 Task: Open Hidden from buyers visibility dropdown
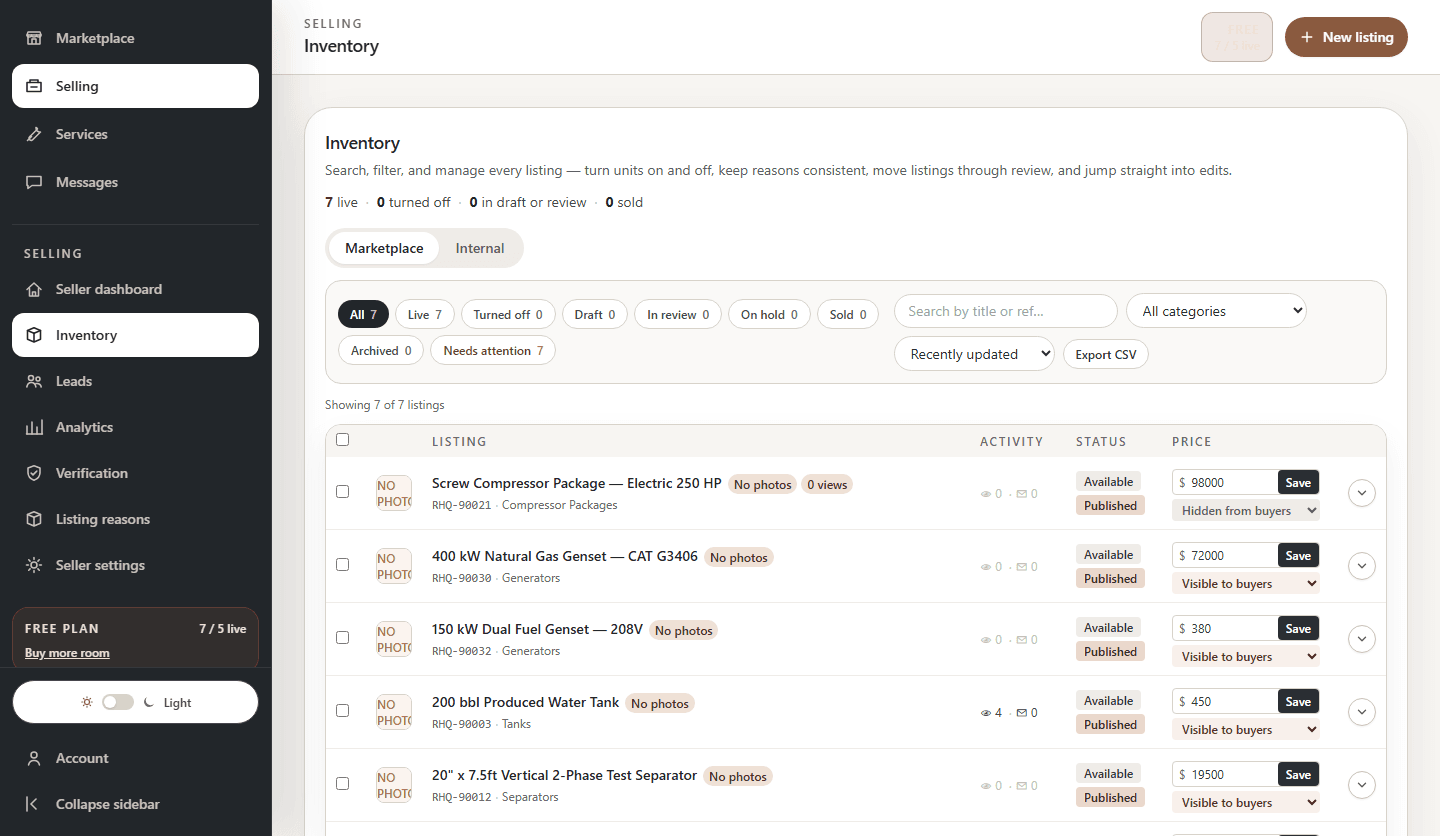1246,510
